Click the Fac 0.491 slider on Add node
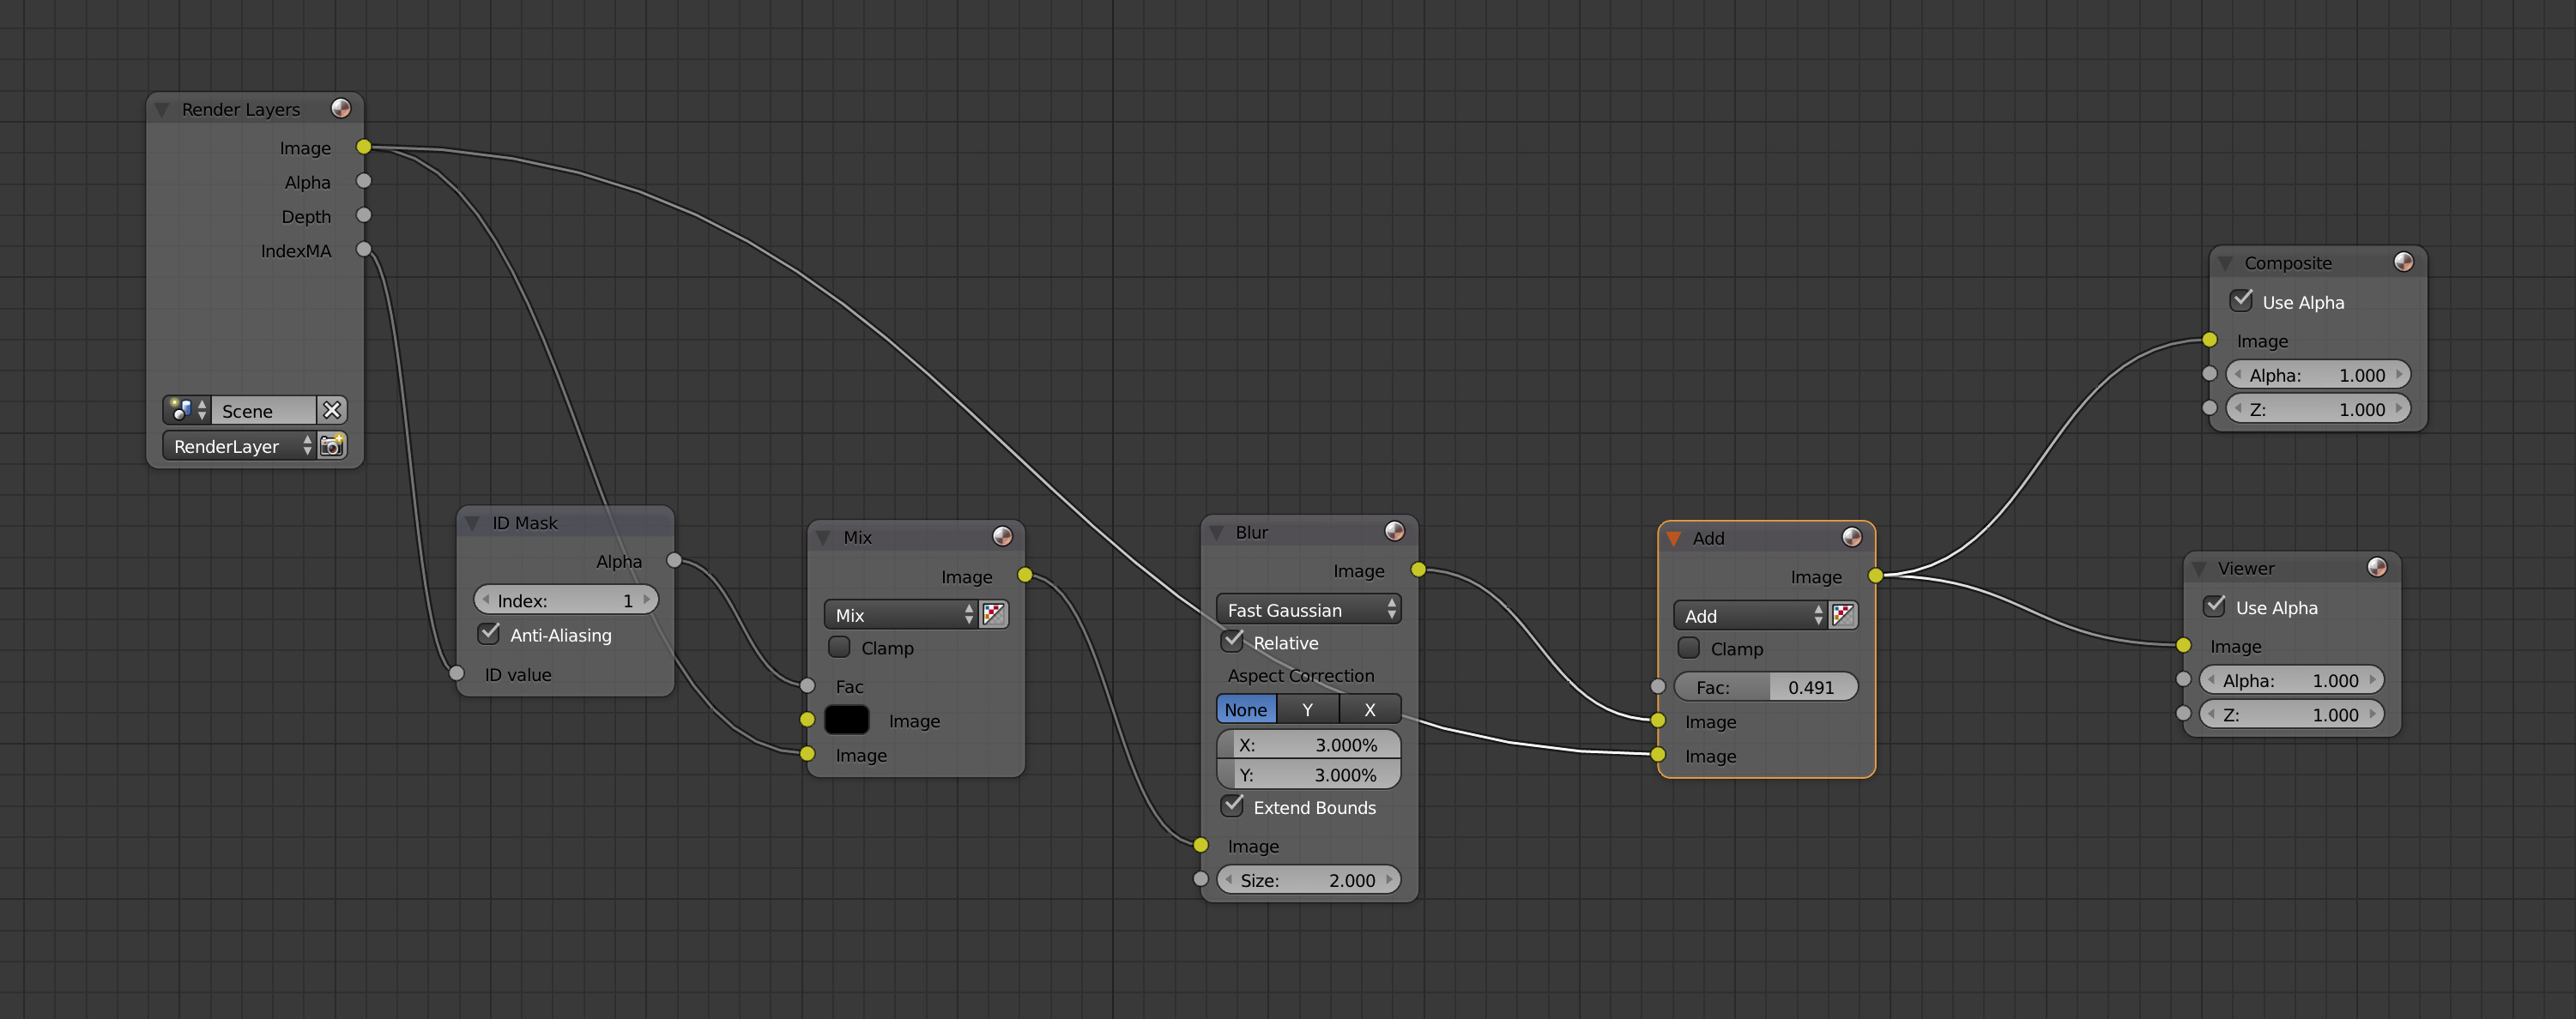Image resolution: width=2576 pixels, height=1019 pixels. point(1766,687)
